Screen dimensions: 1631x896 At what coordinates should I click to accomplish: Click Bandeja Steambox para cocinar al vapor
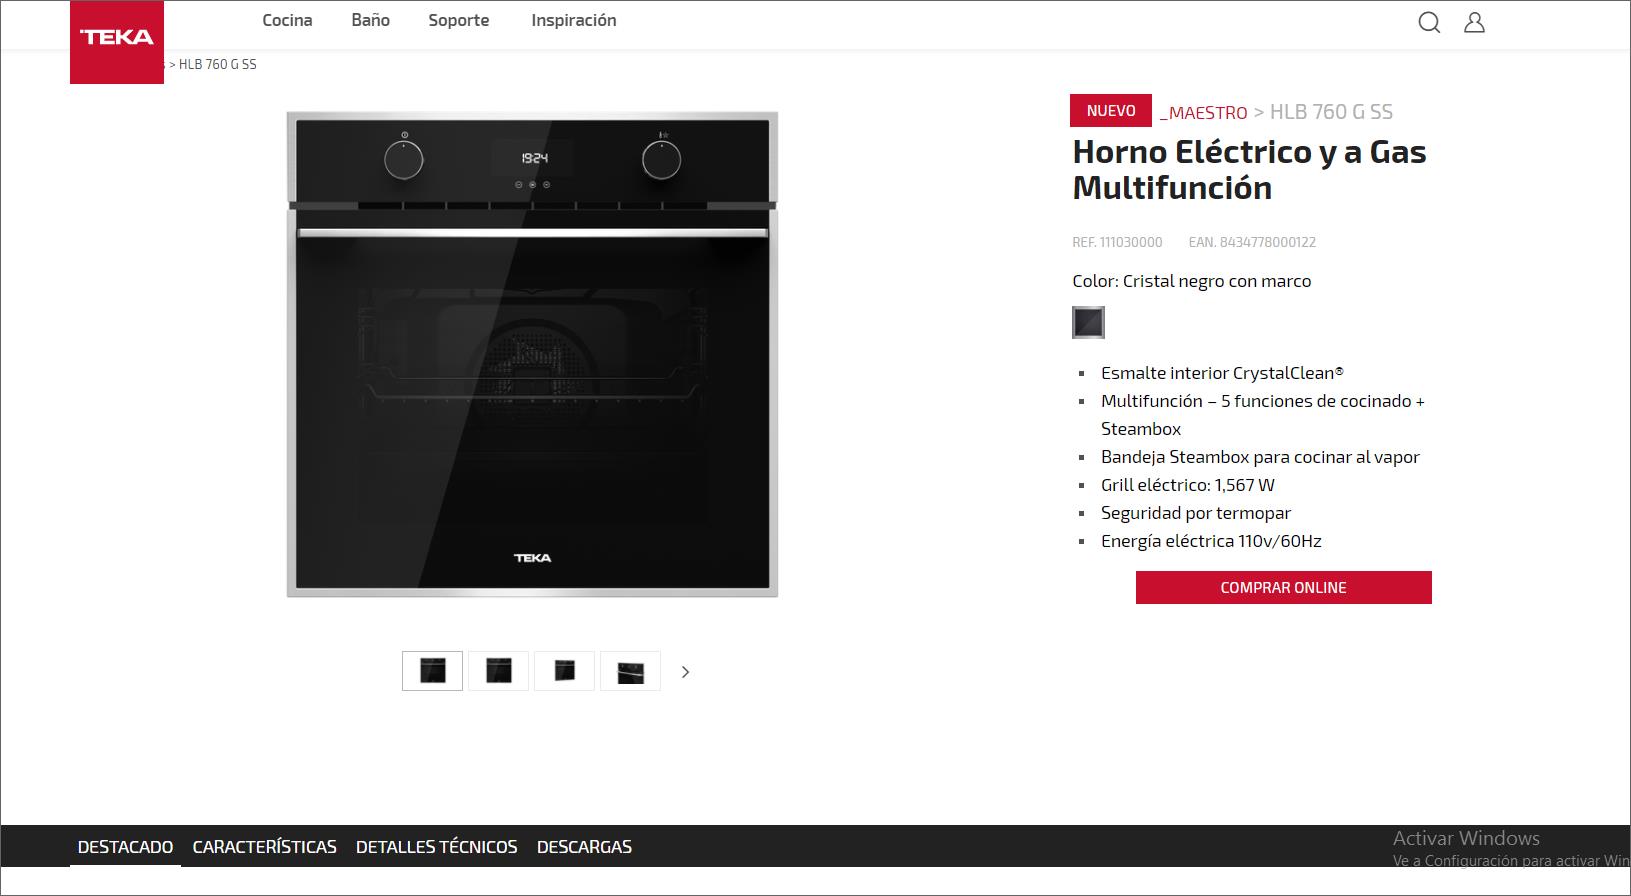(x=1260, y=457)
